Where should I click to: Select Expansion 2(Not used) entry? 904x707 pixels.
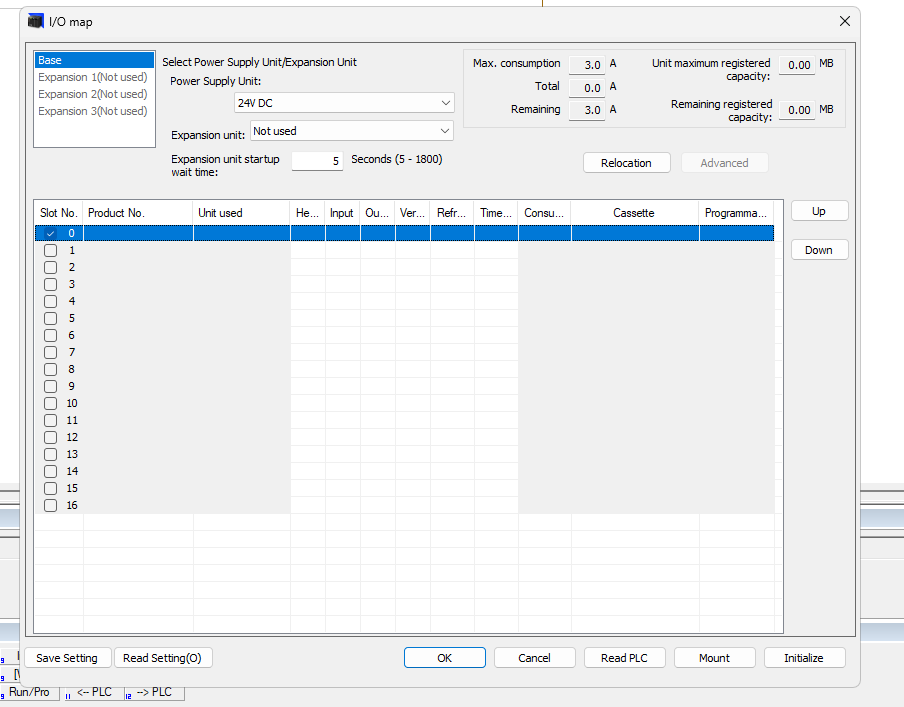93,94
